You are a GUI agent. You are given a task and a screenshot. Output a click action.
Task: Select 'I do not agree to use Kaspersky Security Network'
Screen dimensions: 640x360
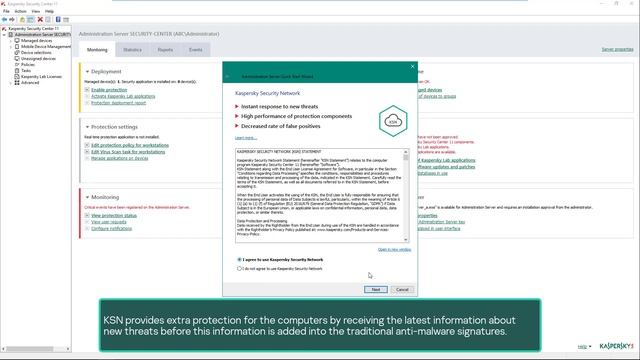[240, 269]
